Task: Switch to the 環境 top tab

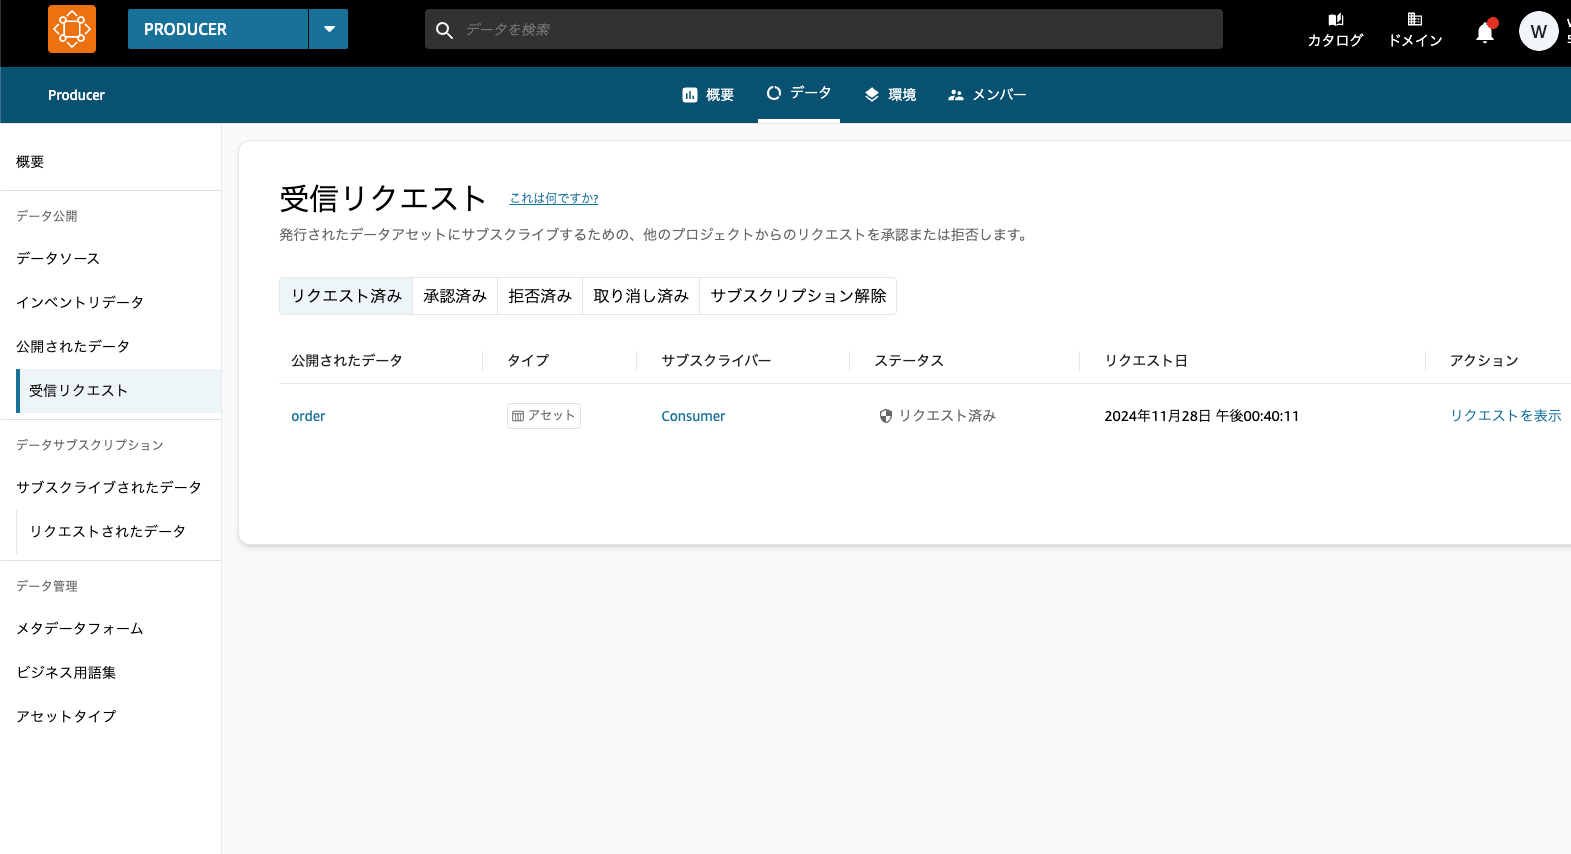Action: (x=890, y=95)
